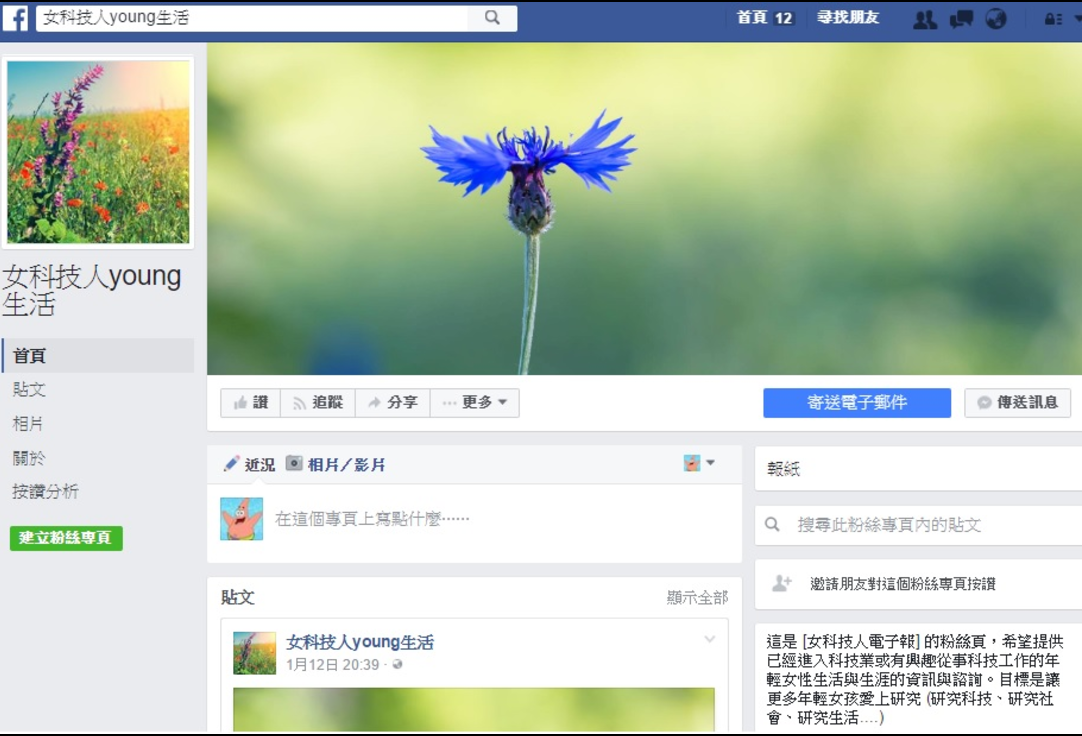Click the 貼文 section heading
Image resolution: width=1082 pixels, height=736 pixels.
click(238, 597)
